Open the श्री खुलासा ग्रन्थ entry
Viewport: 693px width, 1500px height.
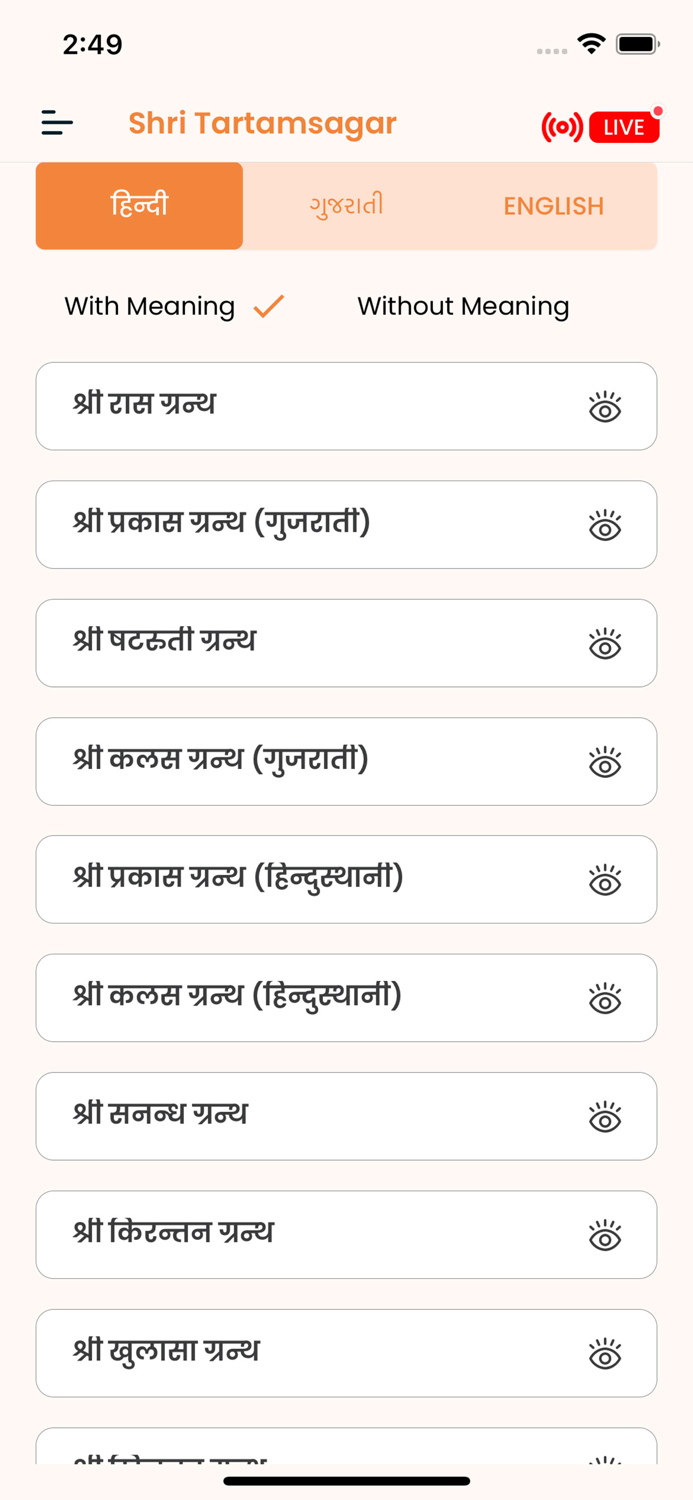[300, 1353]
